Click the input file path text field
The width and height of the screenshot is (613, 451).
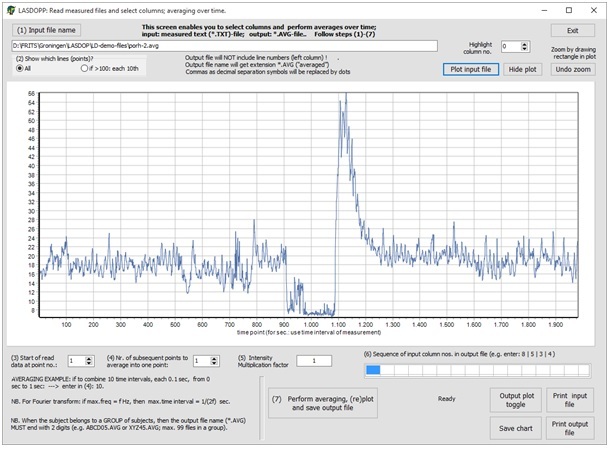(224, 46)
